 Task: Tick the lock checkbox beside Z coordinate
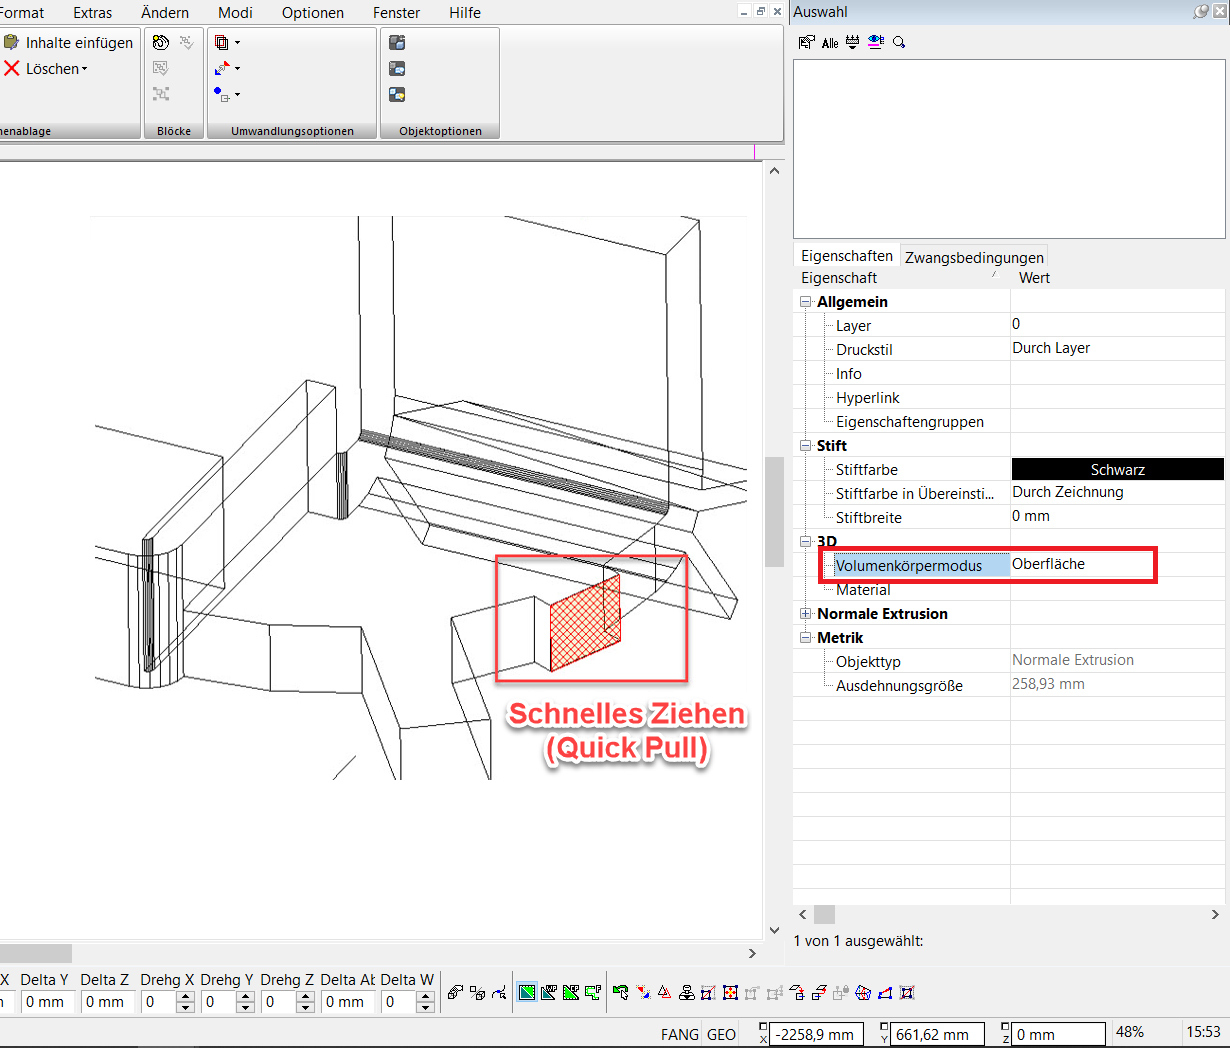tap(1005, 1027)
